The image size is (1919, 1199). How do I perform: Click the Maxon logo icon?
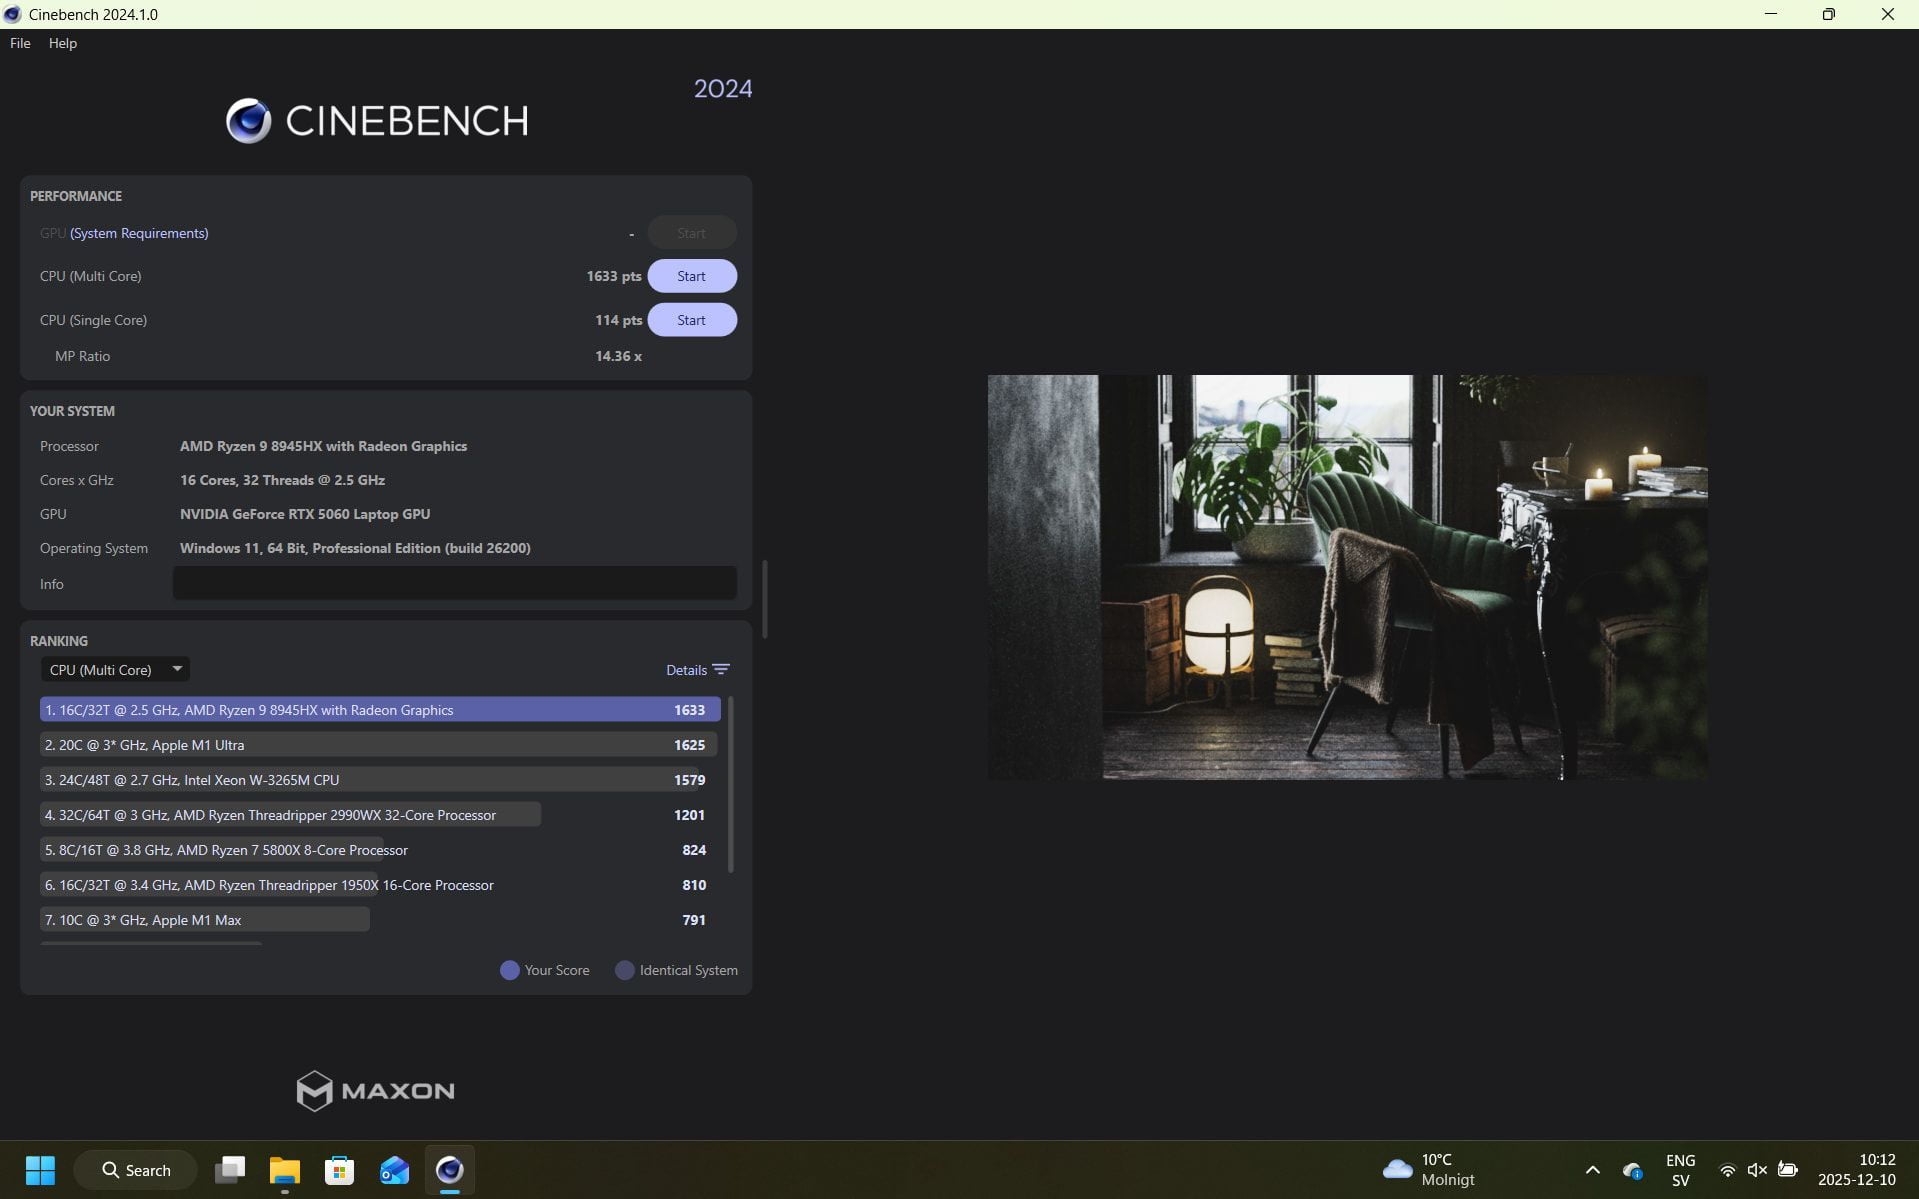click(x=314, y=1091)
